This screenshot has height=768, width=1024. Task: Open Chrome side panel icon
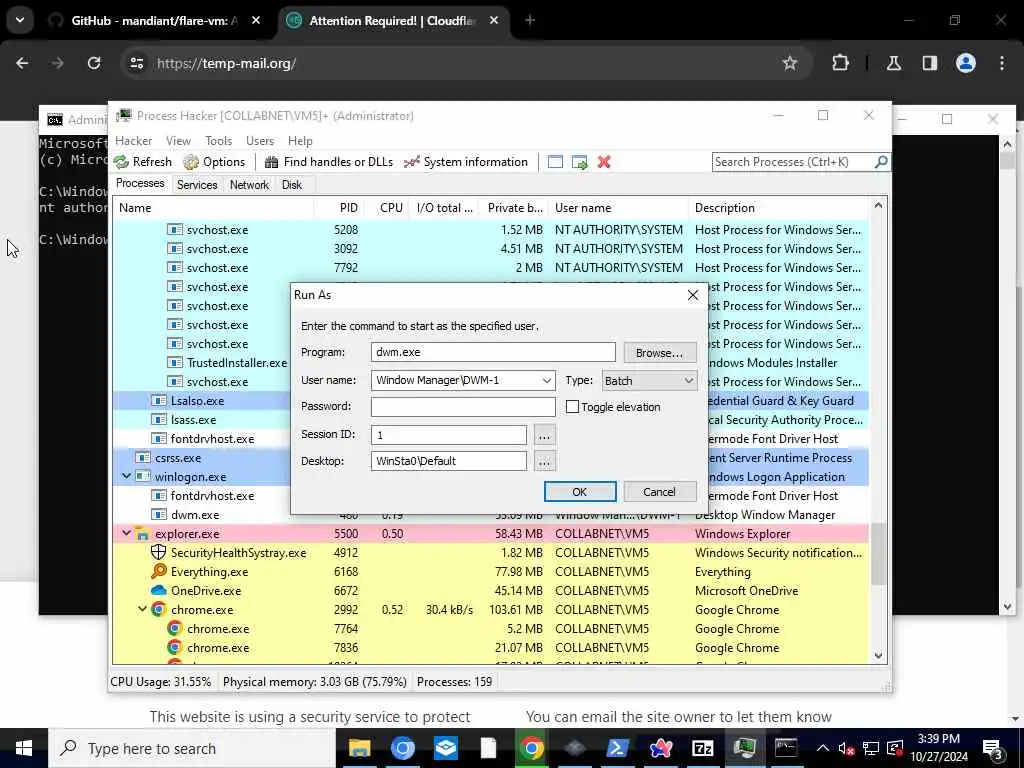coord(929,63)
